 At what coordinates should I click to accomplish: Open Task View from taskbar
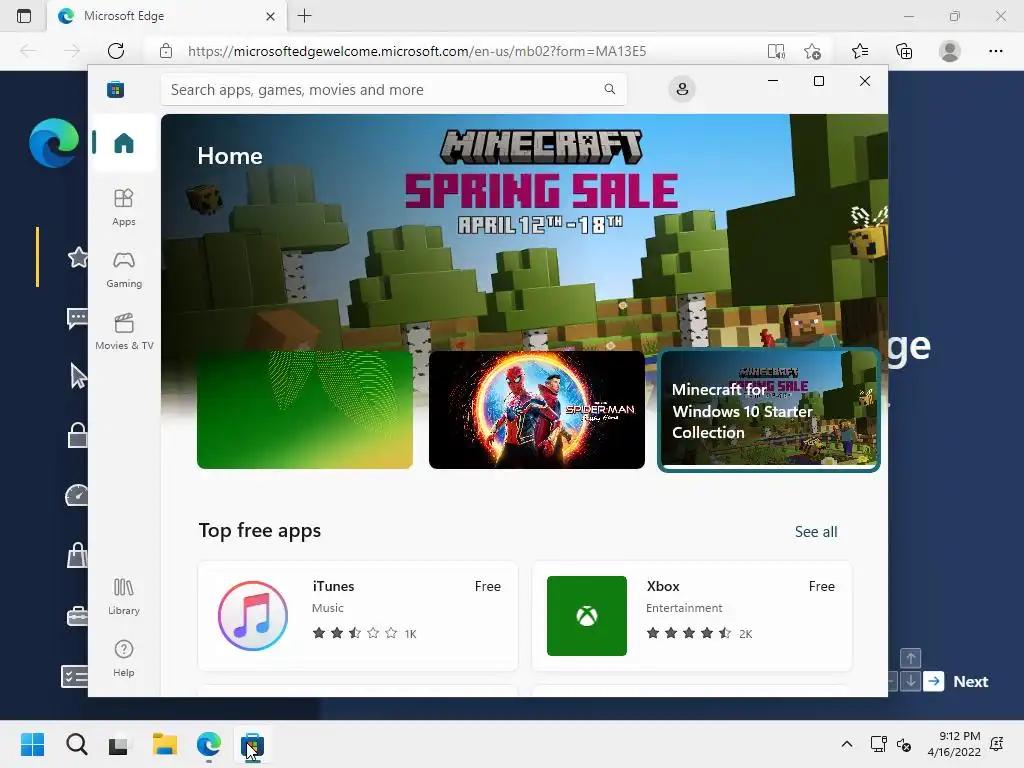click(x=118, y=745)
